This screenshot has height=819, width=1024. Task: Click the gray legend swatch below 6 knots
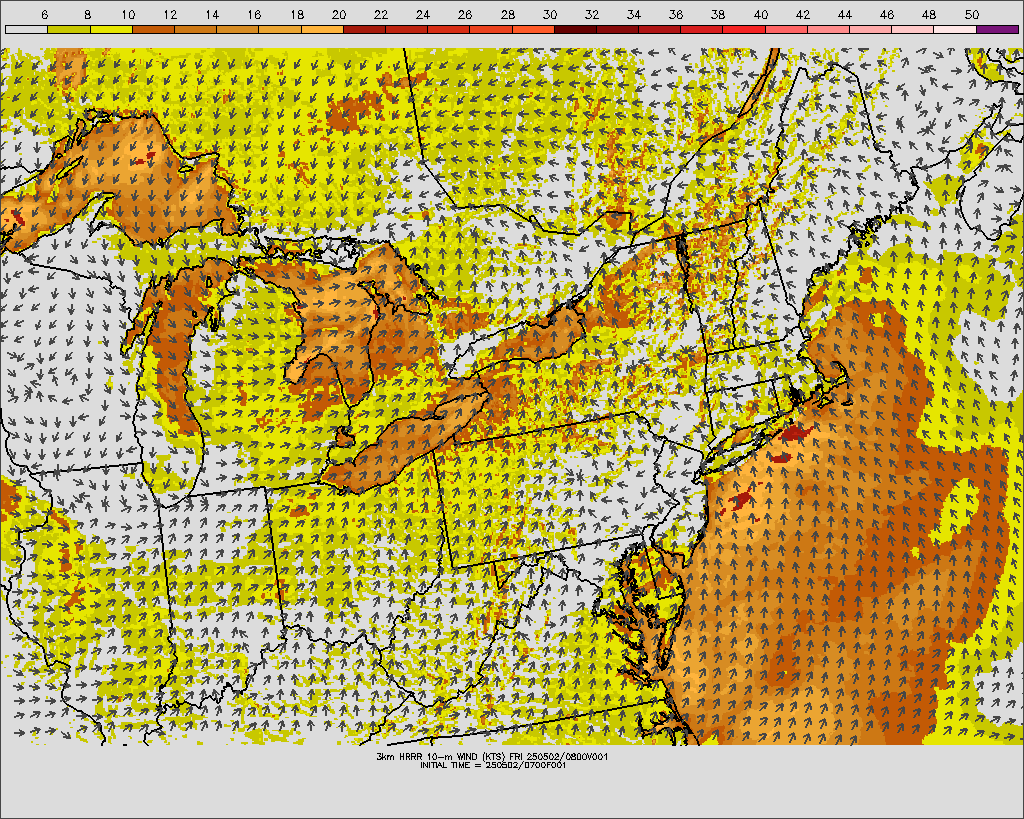(x=26, y=29)
